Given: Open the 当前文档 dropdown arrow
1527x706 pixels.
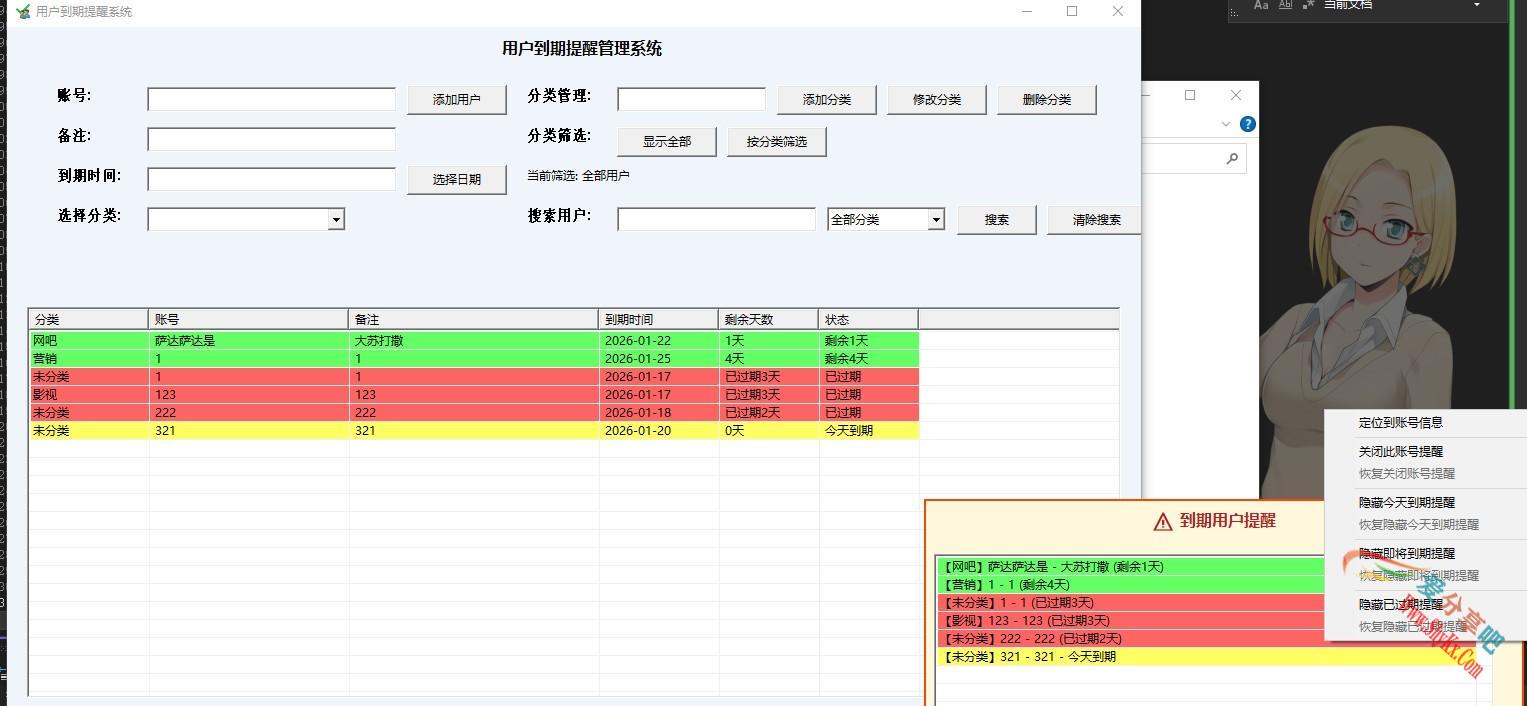Looking at the screenshot, I should 1475,4.
